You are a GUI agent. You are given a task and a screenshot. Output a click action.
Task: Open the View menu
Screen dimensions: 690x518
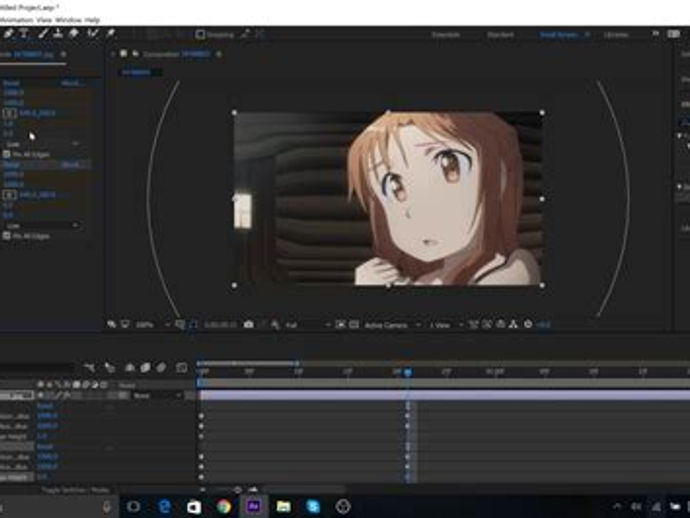(x=44, y=20)
